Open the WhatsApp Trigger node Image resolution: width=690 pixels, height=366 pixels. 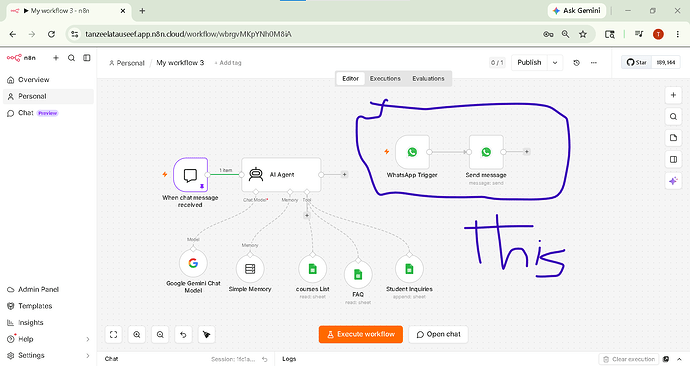coord(412,152)
